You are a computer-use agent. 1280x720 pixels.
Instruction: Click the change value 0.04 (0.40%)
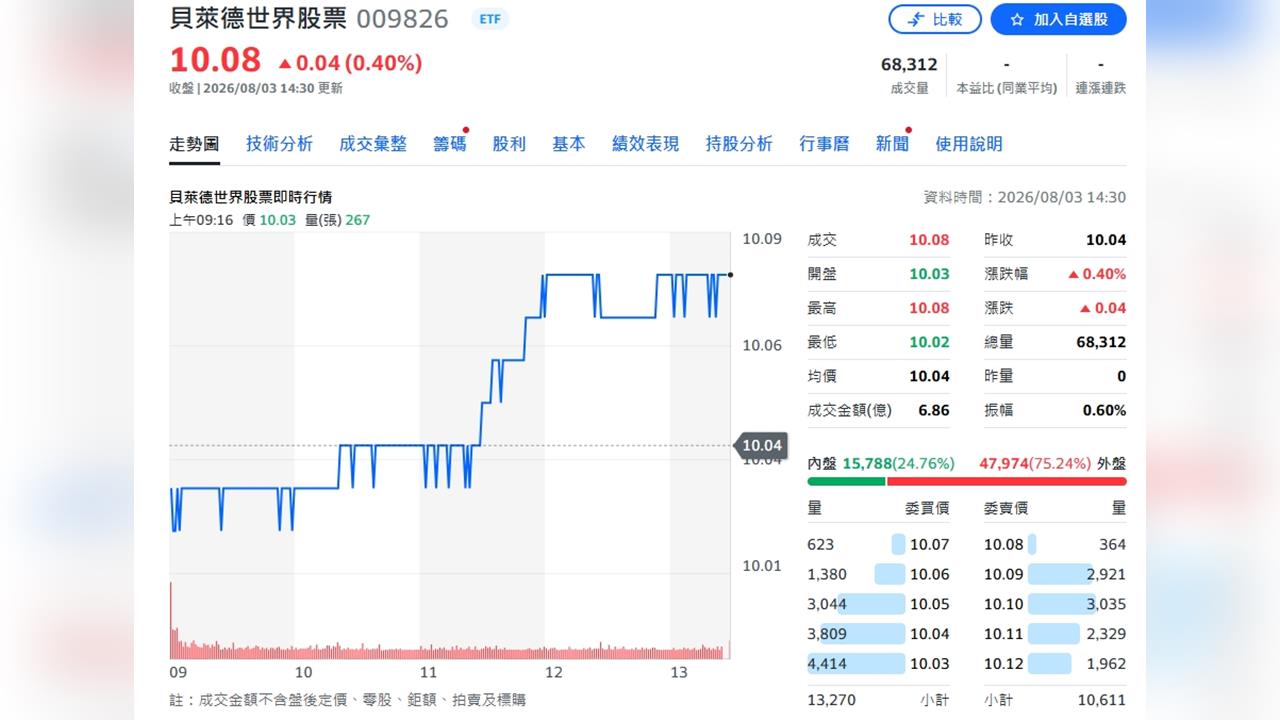point(350,63)
